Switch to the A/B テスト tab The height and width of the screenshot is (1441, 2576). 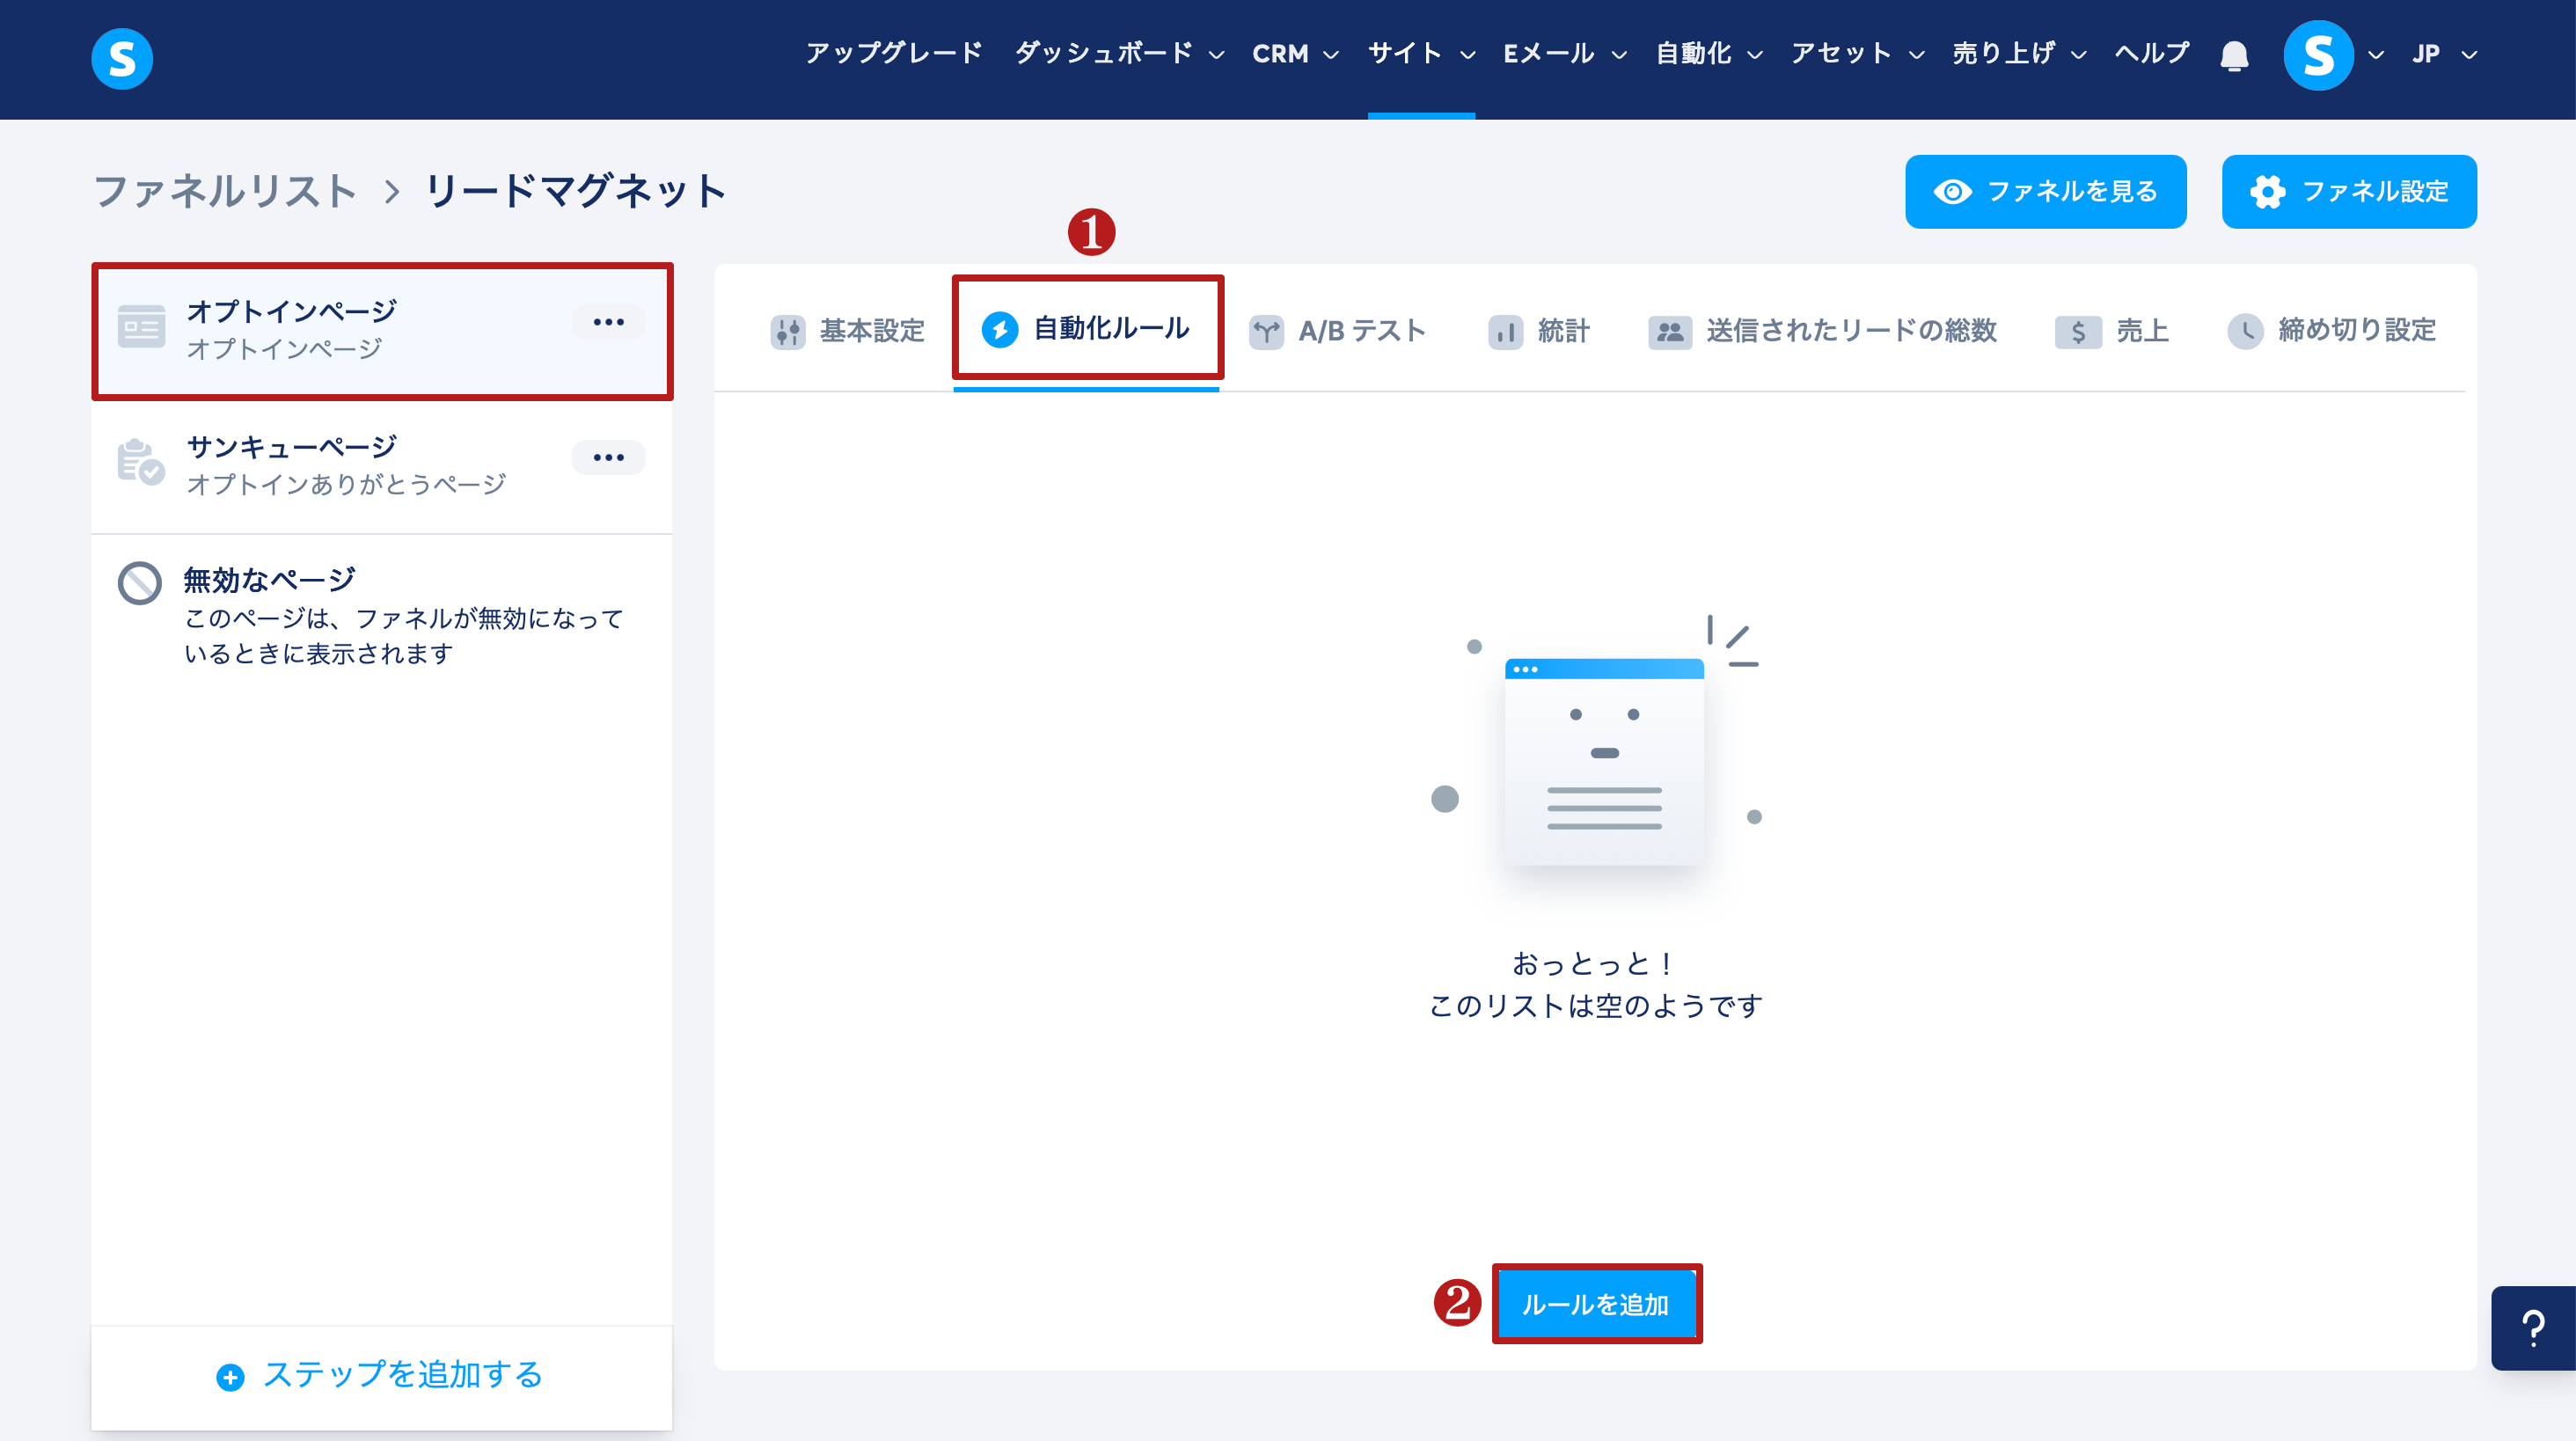(1337, 331)
